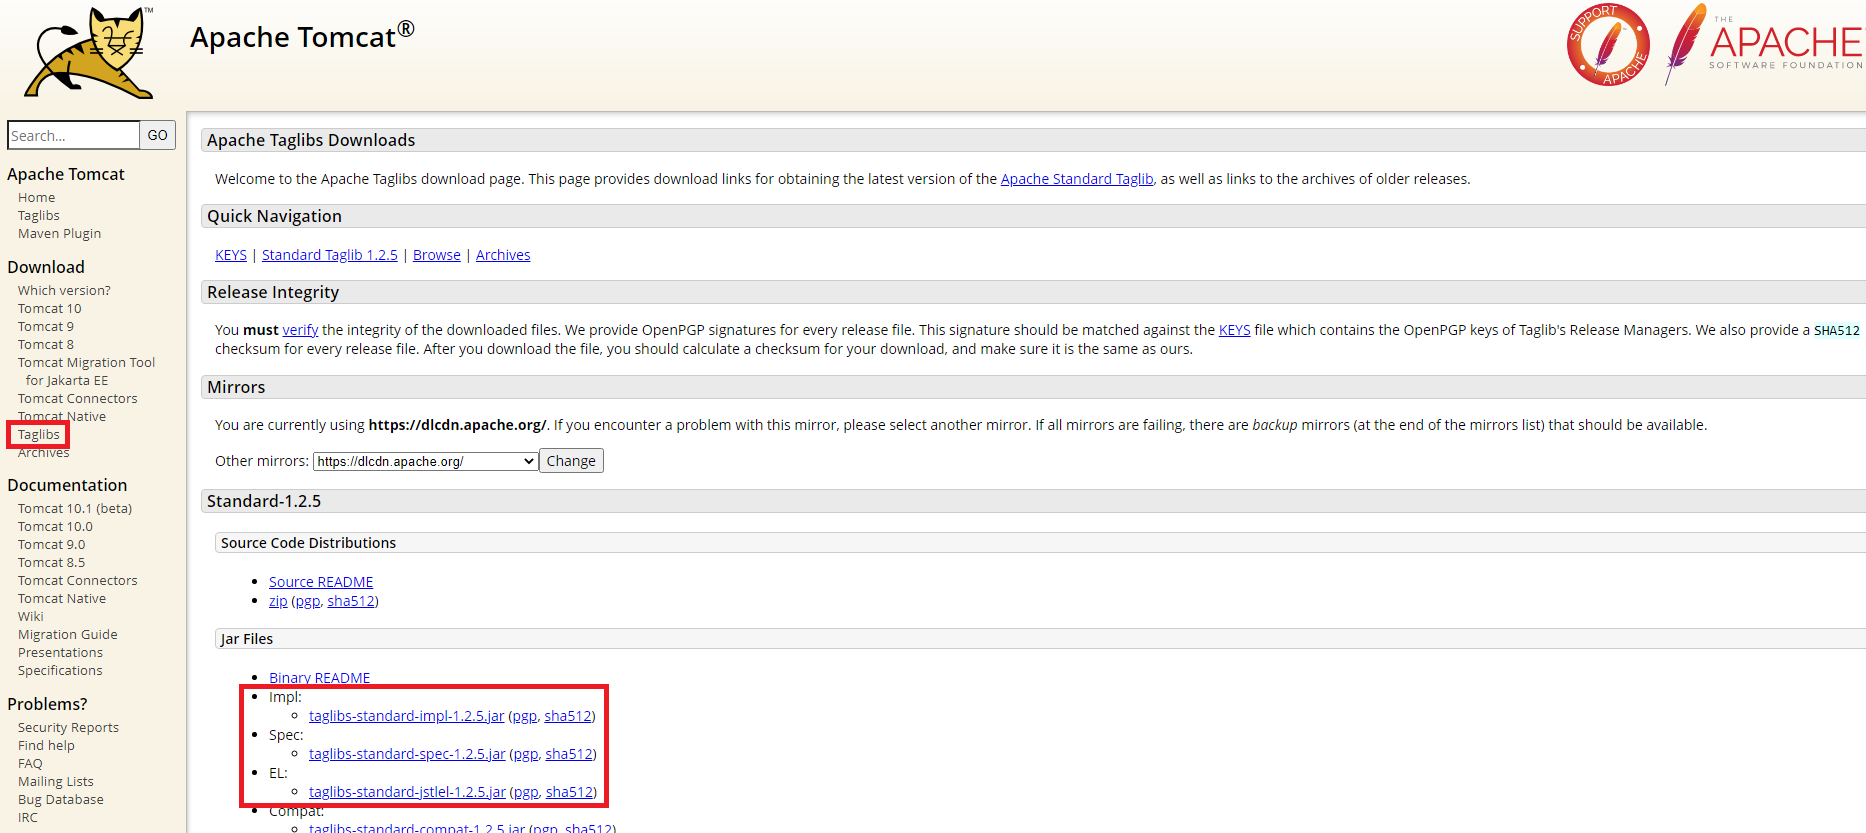This screenshot has height=833, width=1866.
Task: Open Archives in the Download sidebar section
Action: click(44, 453)
